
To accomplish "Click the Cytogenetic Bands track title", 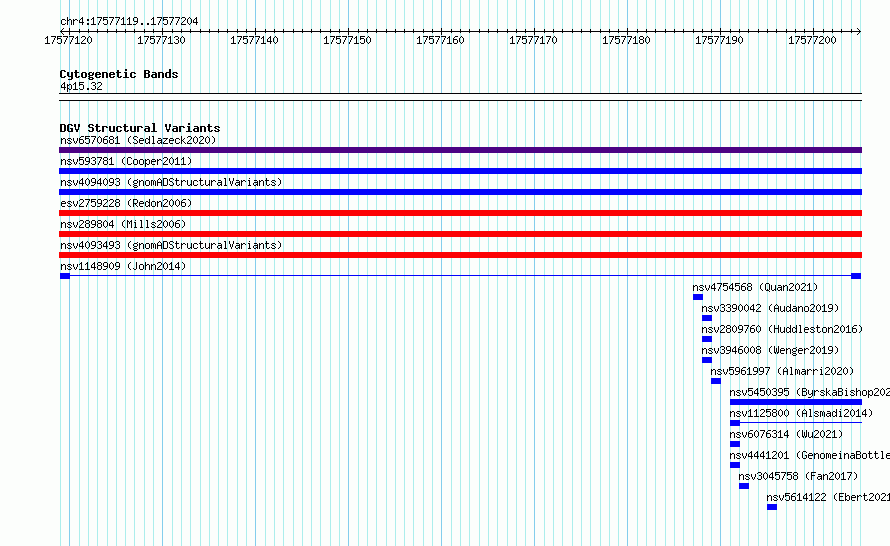I will pyautogui.click(x=119, y=74).
